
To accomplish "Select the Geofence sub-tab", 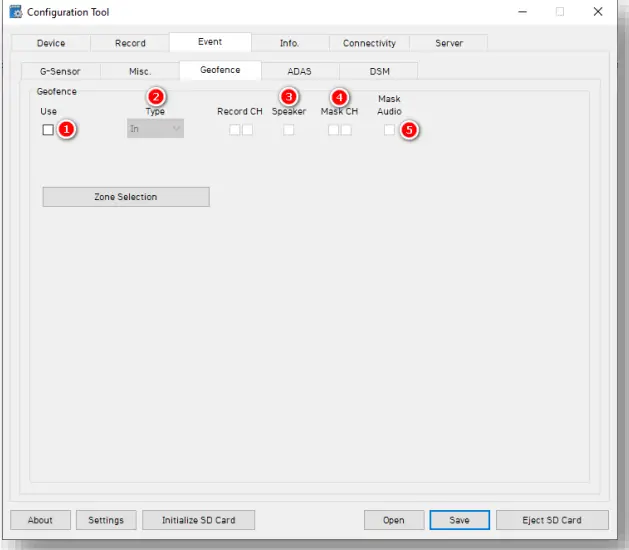I will coord(220,70).
